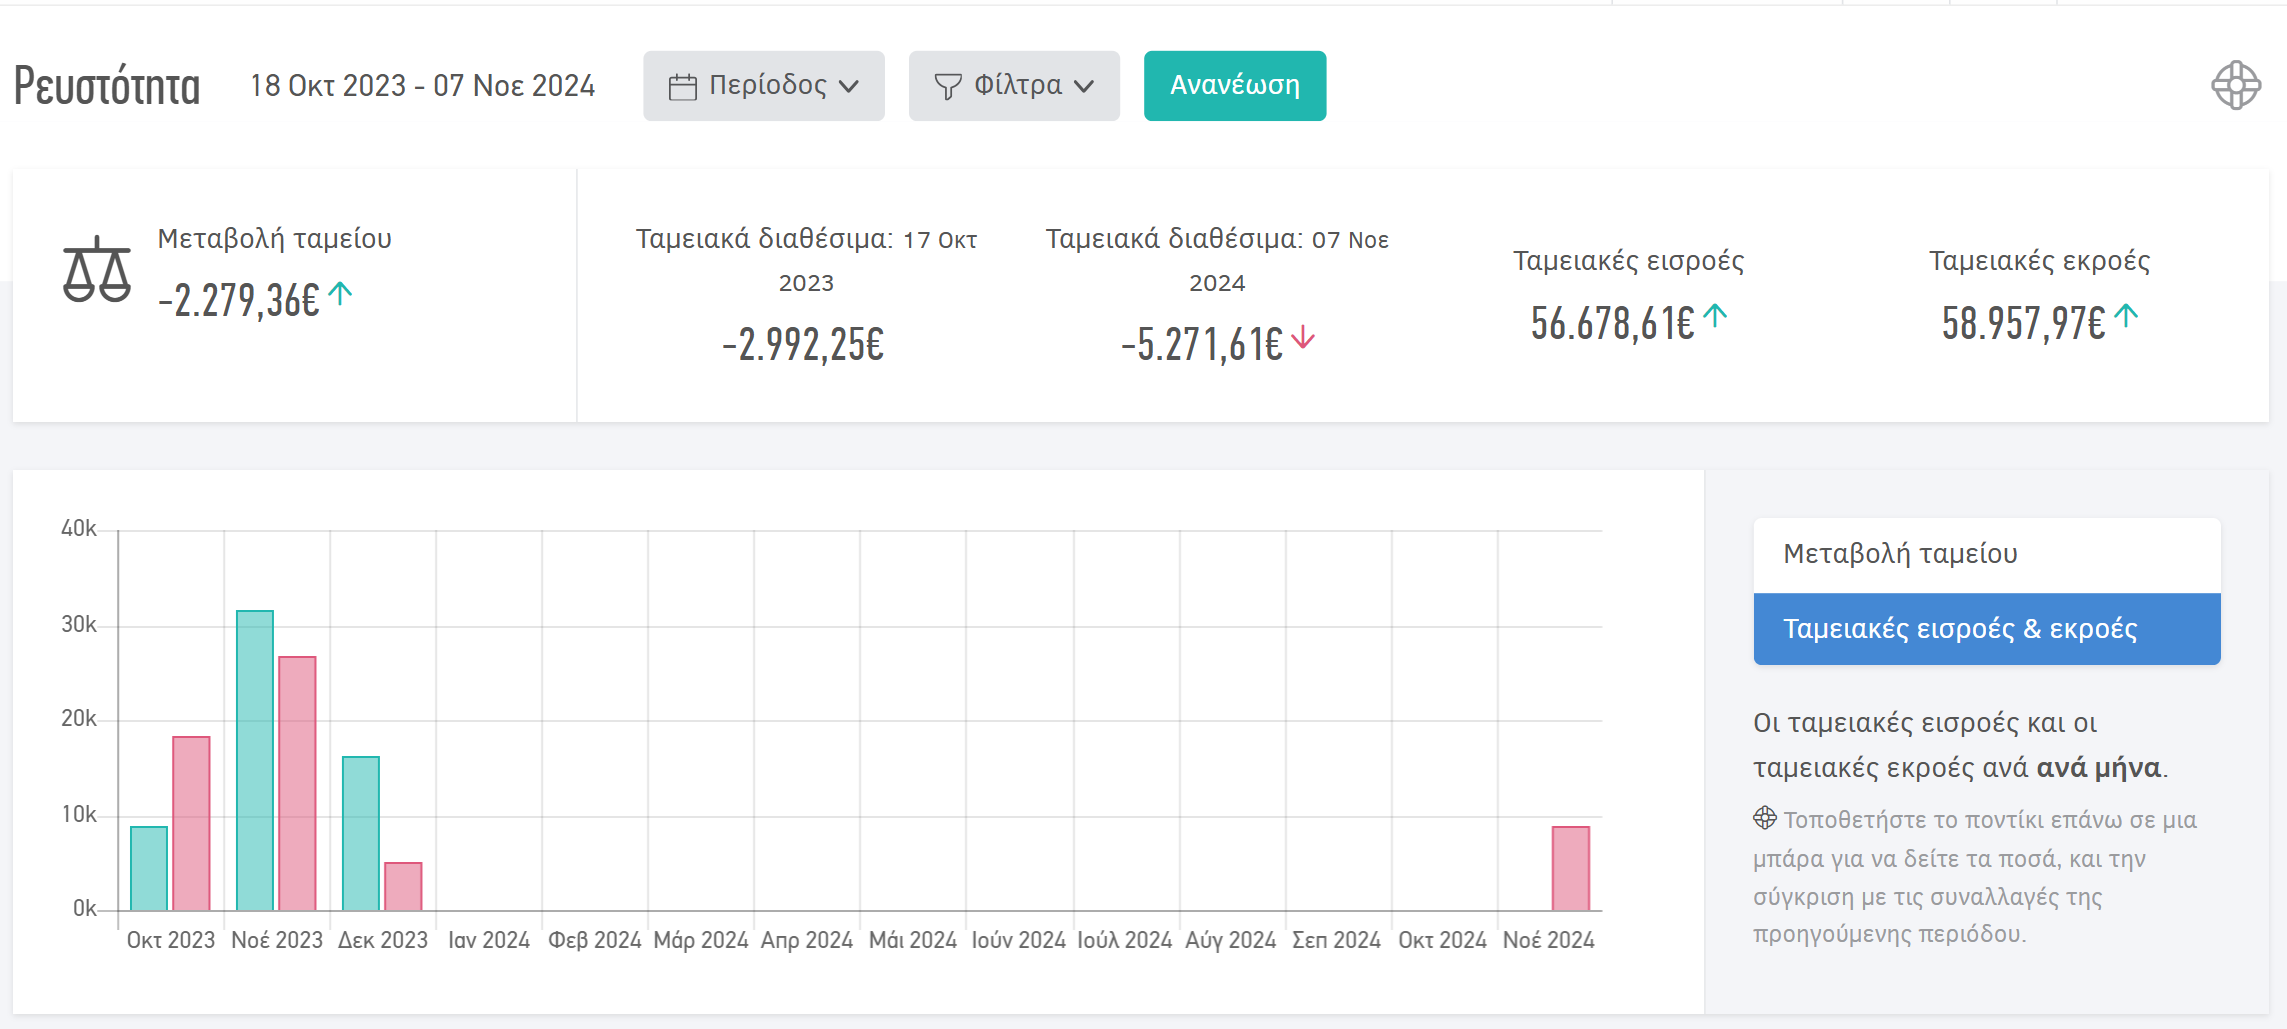
Task: Click the Οκτ 2024 axis label
Action: point(1442,941)
